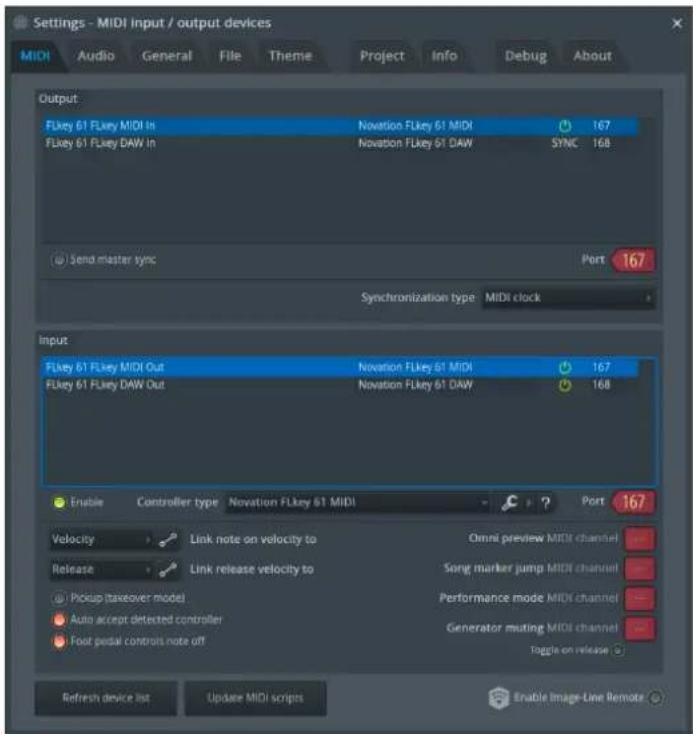Click the SYNC indicator on FLkey DAW In row
The image size is (693, 734).
(x=564, y=143)
